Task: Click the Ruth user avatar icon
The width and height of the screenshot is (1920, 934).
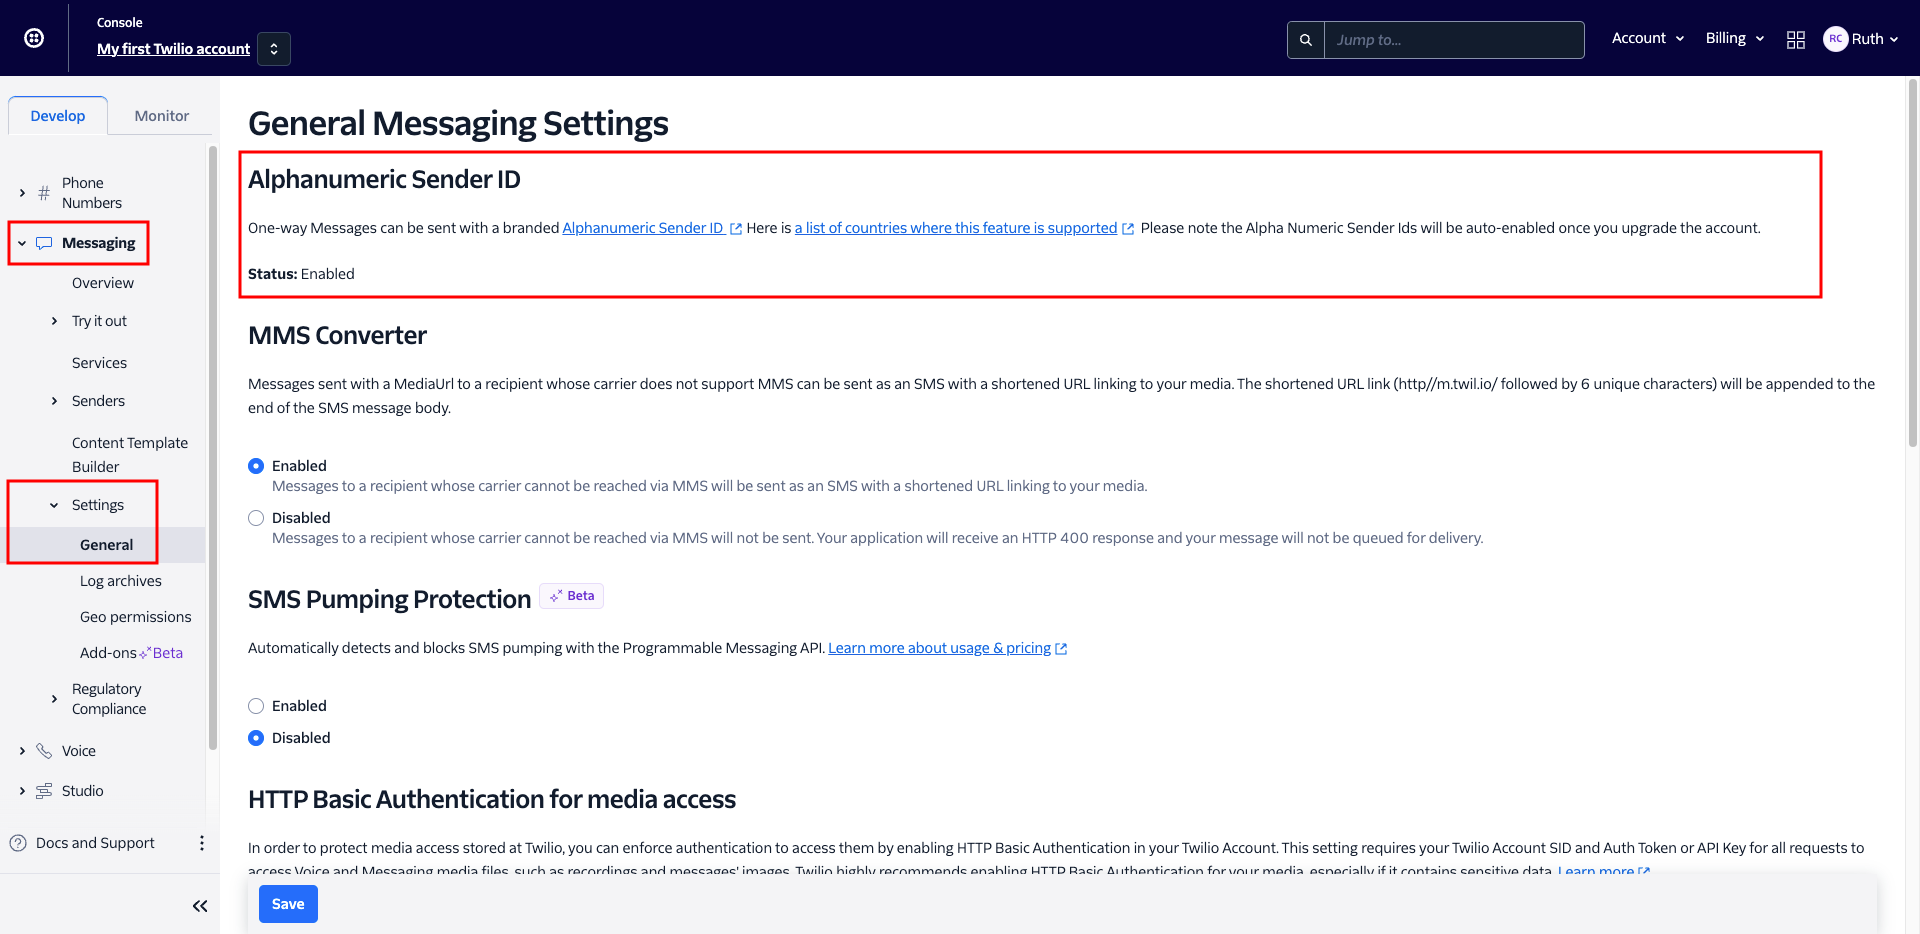Action: pyautogui.click(x=1835, y=39)
